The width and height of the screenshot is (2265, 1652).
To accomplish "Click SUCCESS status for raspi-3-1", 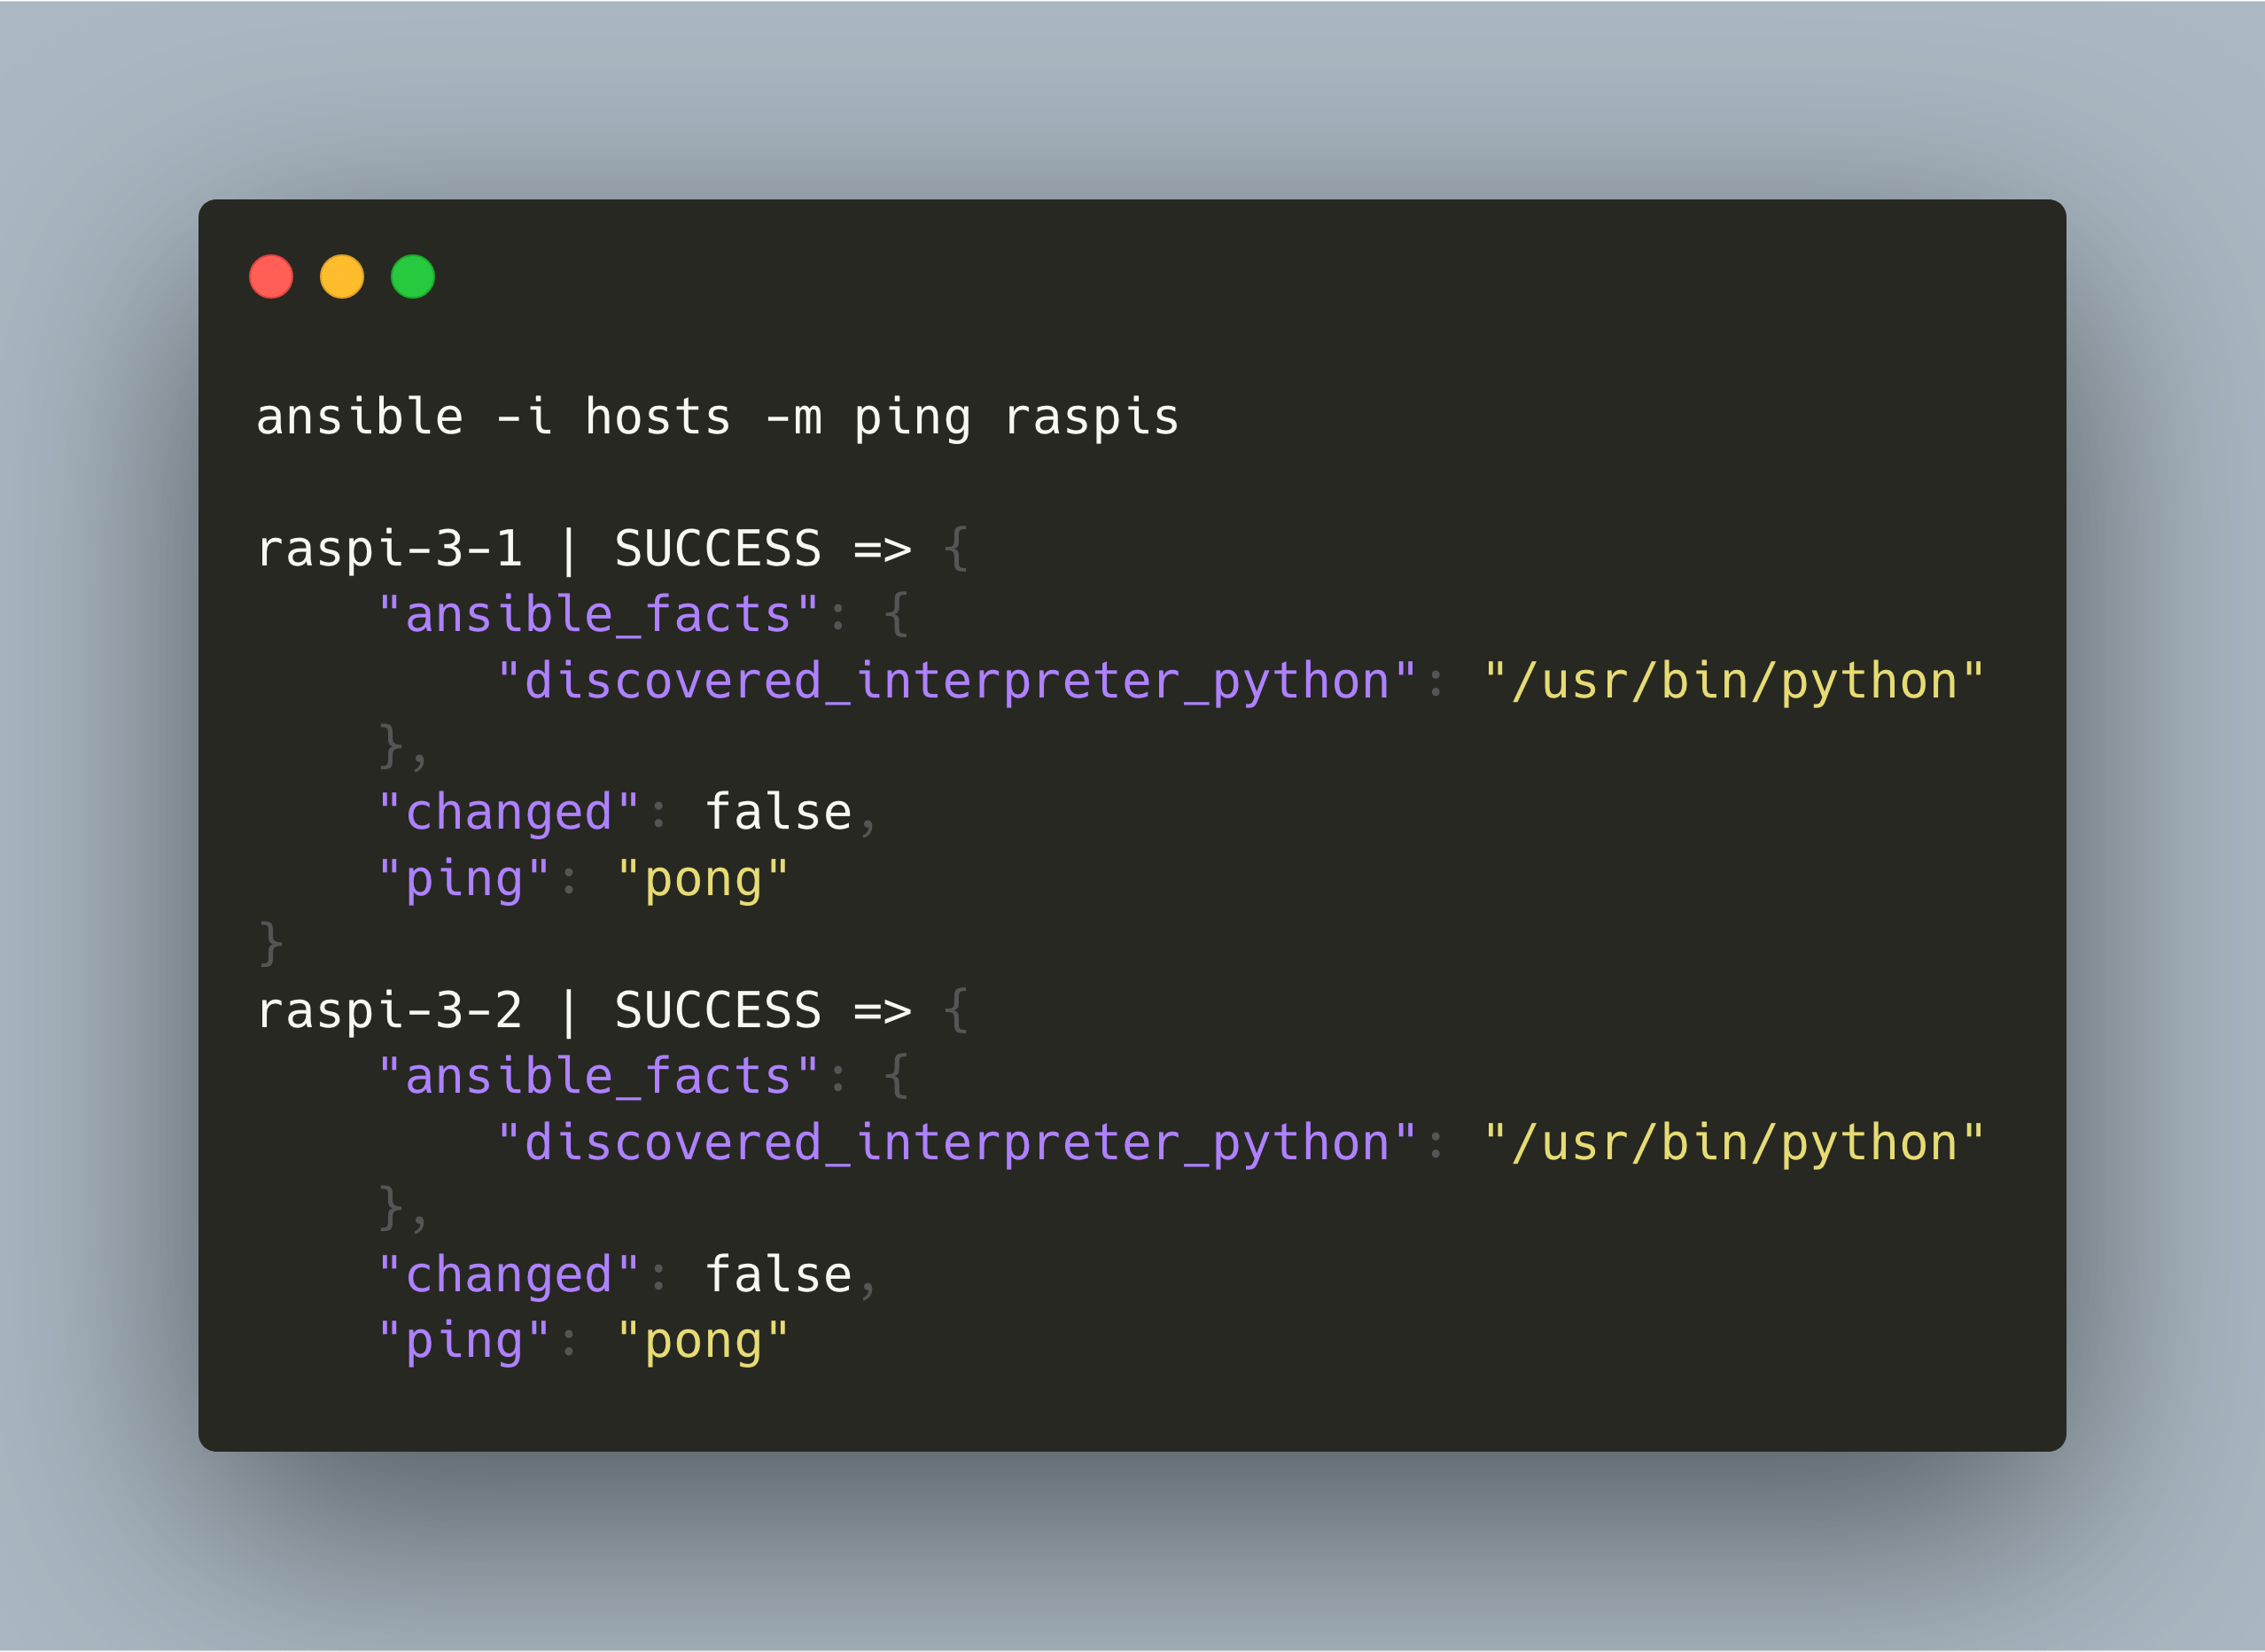I will tap(717, 549).
